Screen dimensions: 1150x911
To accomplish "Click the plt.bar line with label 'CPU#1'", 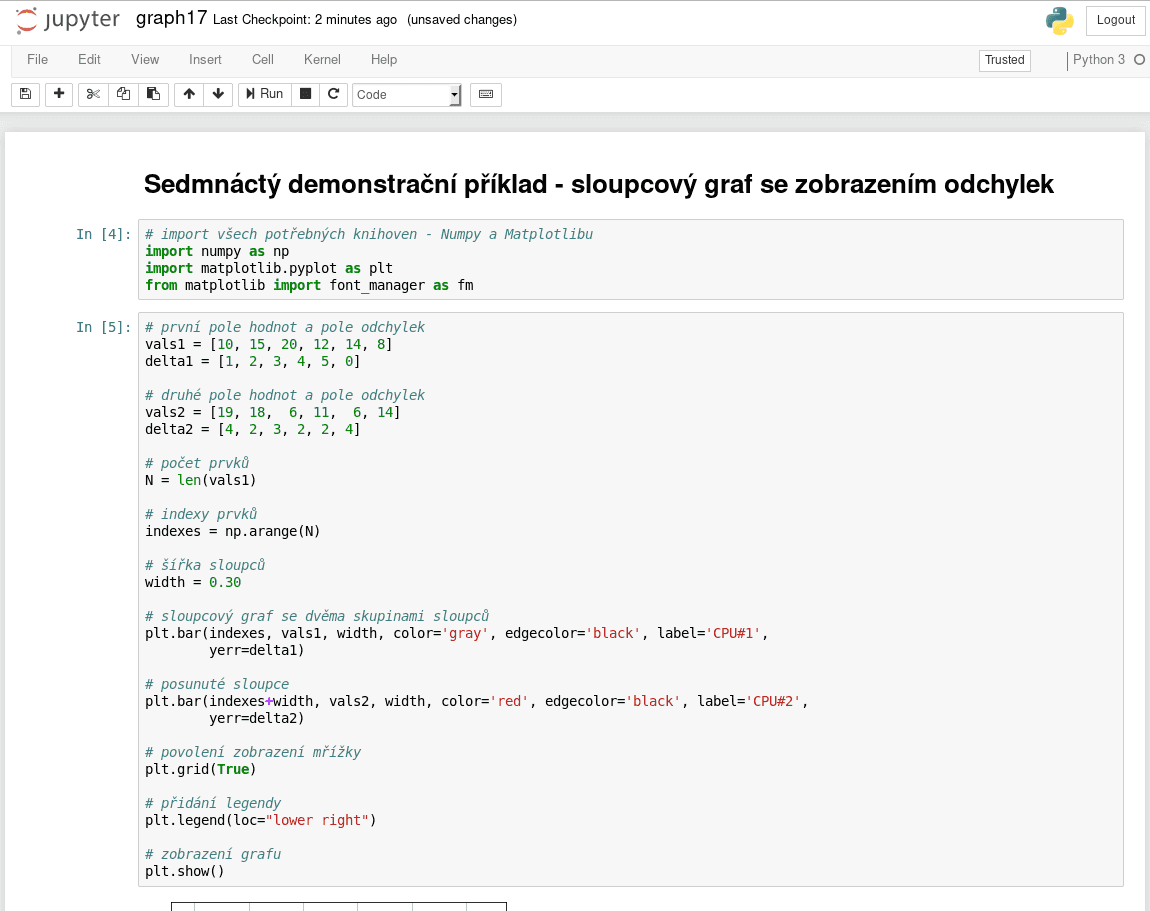I will (456, 634).
